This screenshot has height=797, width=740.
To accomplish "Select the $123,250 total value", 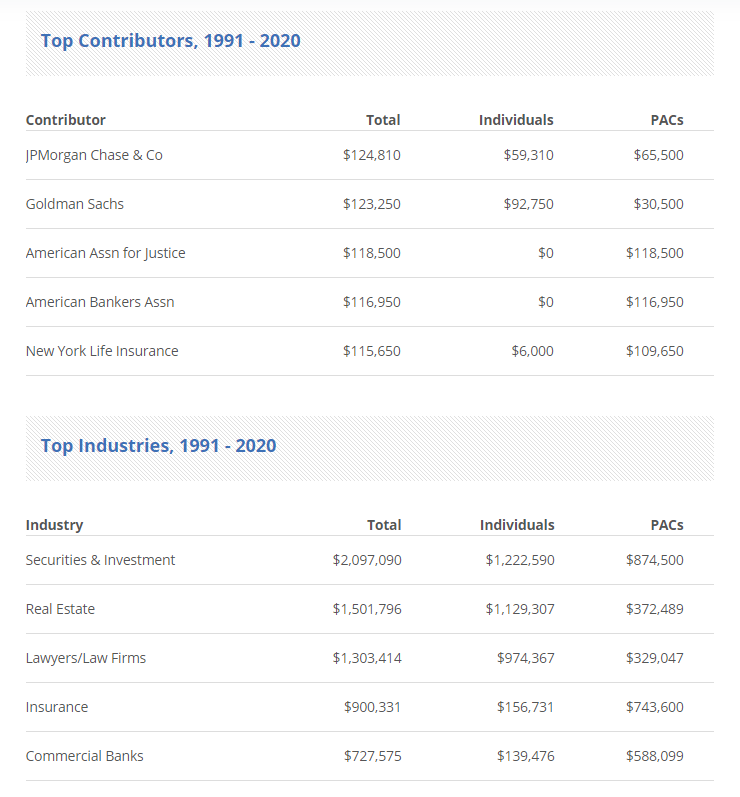I will coord(372,204).
